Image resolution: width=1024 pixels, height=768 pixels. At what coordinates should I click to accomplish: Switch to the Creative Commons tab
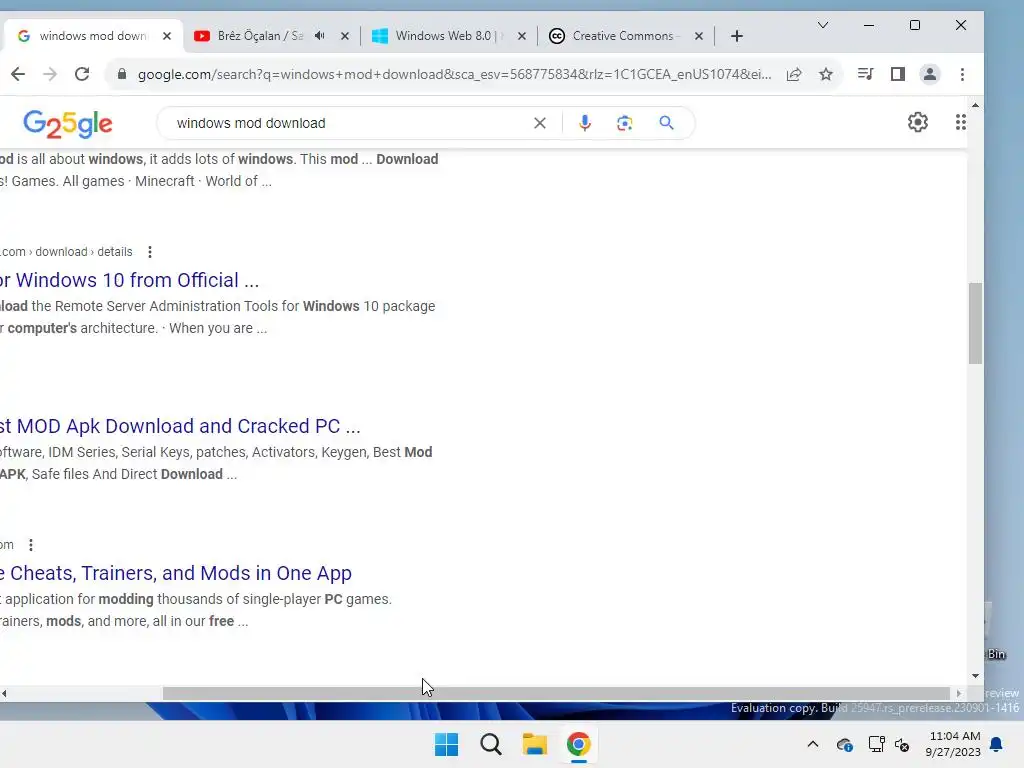point(622,36)
